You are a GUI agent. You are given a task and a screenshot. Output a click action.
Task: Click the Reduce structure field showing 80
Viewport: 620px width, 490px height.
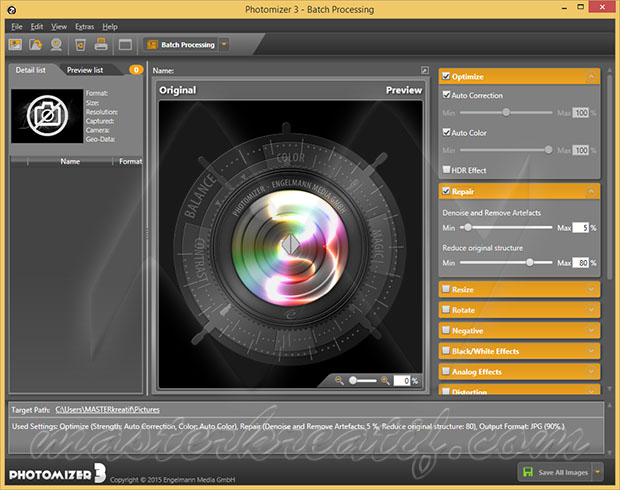coord(580,263)
